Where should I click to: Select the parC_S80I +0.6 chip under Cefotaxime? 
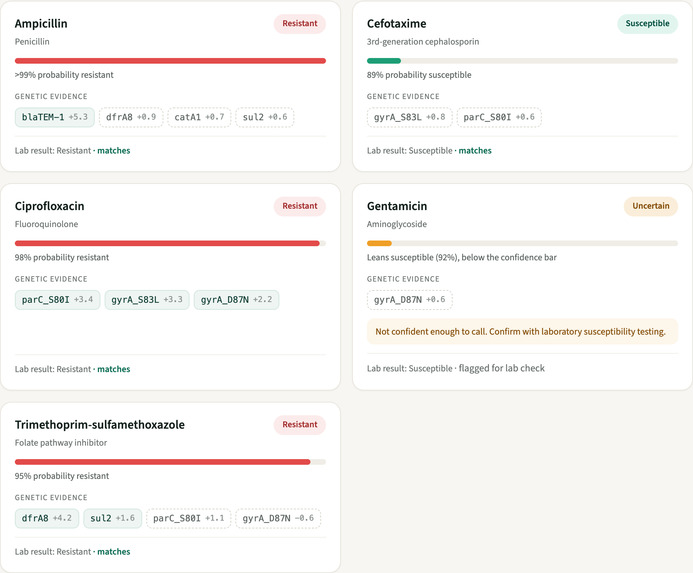pyautogui.click(x=499, y=117)
